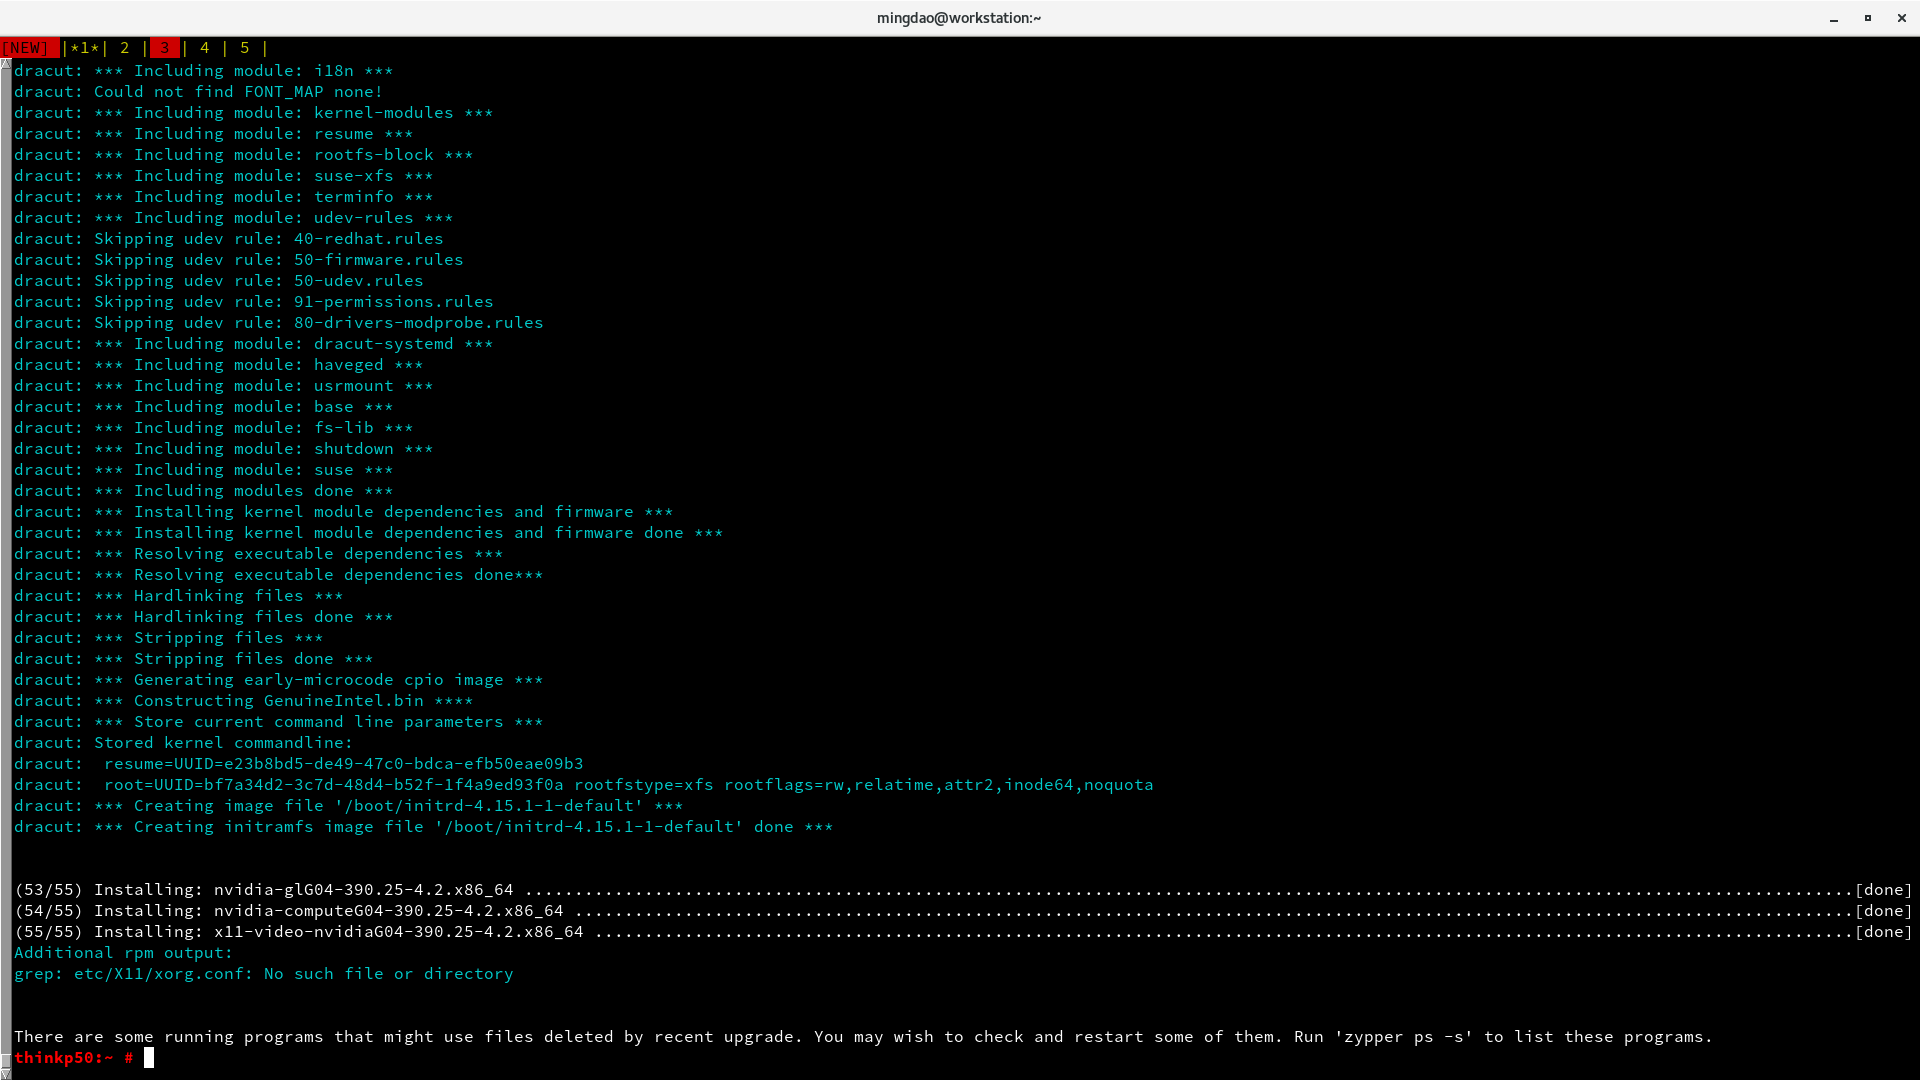1920x1080 pixels.
Task: Click 'Additional rpm output:' text
Action: pos(124,953)
